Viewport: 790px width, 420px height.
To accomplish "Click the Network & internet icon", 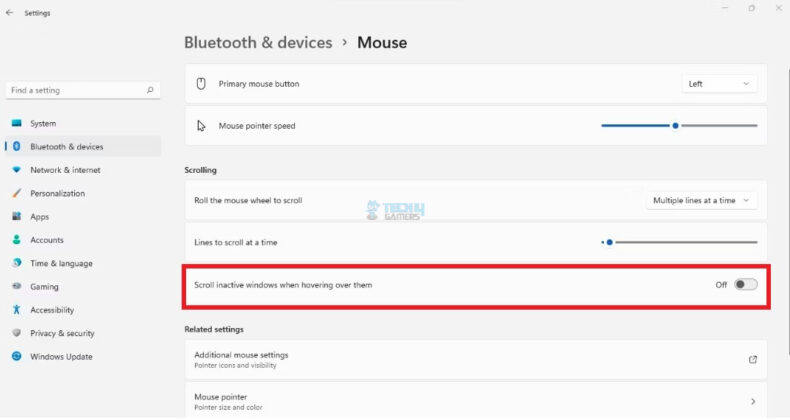I will 17,170.
